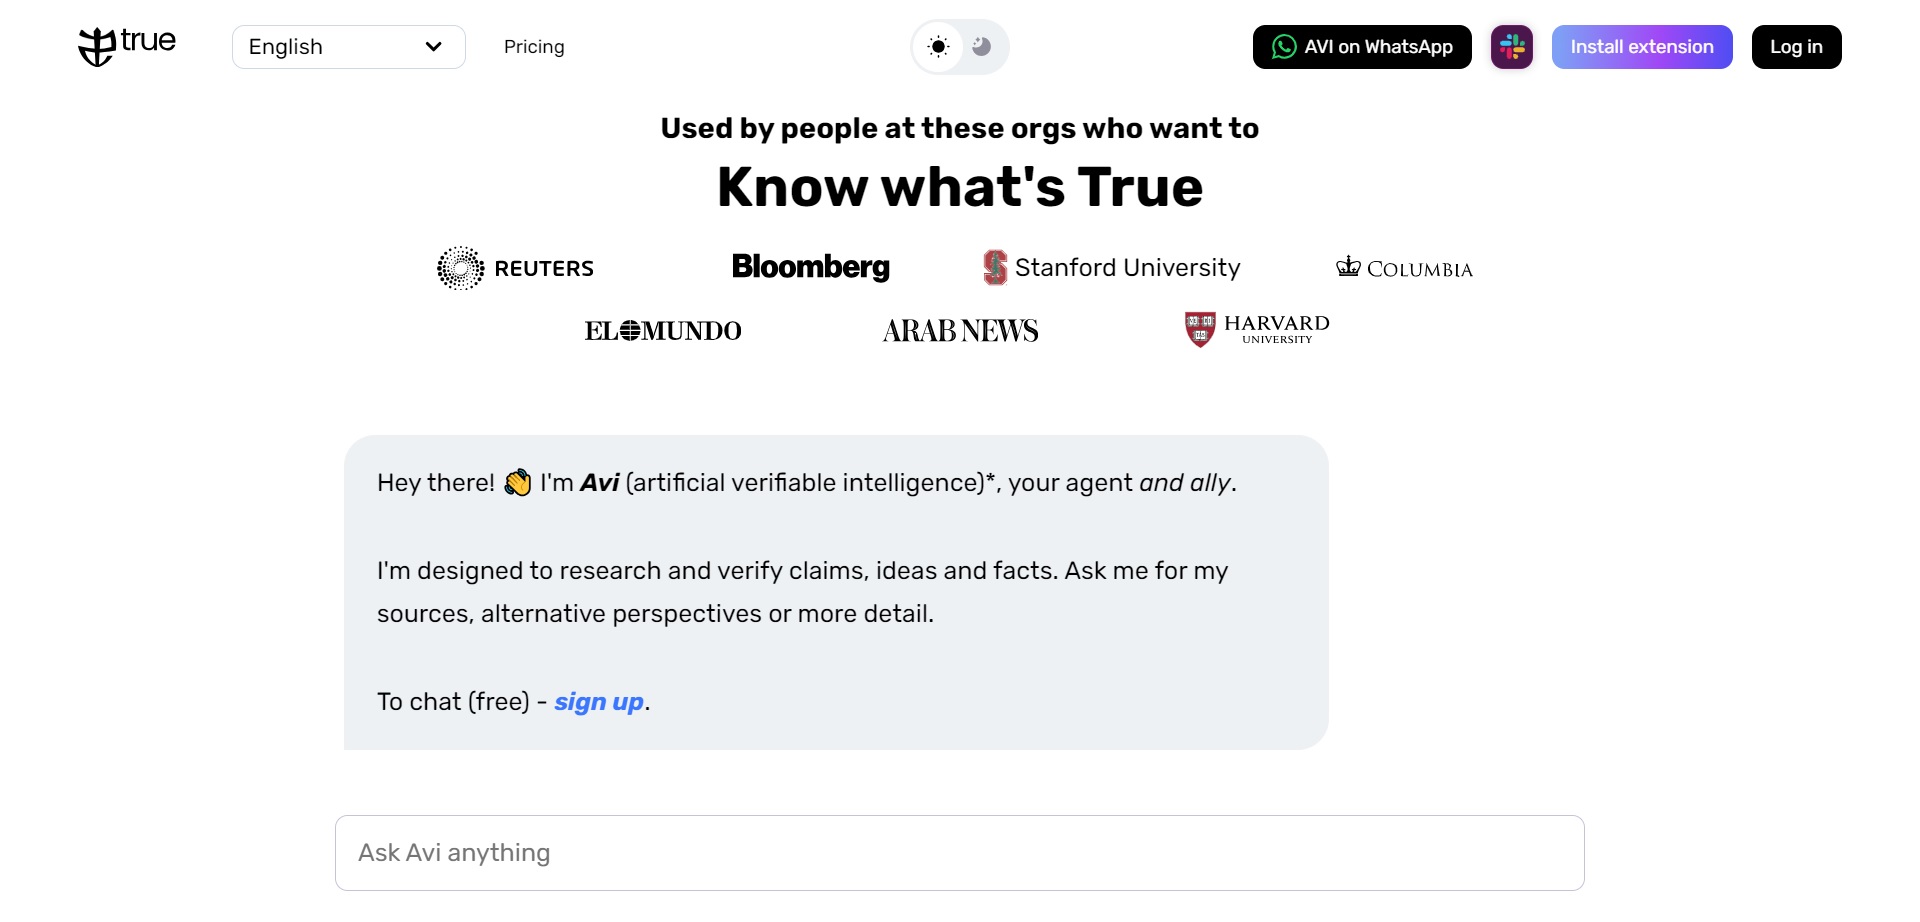
Task: Open the English language dropdown
Action: [349, 47]
